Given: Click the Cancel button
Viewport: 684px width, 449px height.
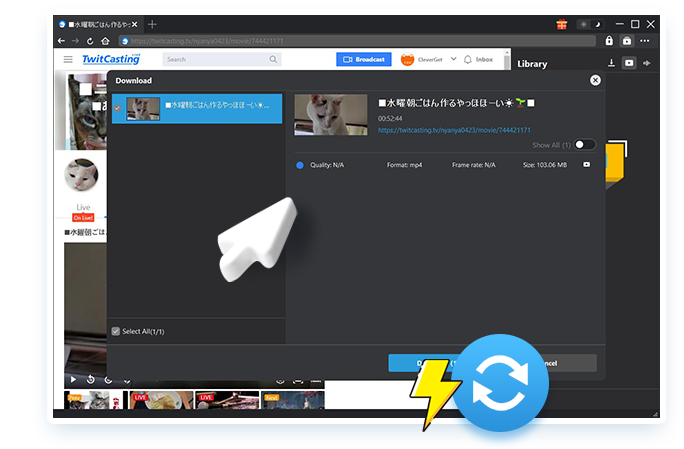Looking at the screenshot, I should point(569,363).
